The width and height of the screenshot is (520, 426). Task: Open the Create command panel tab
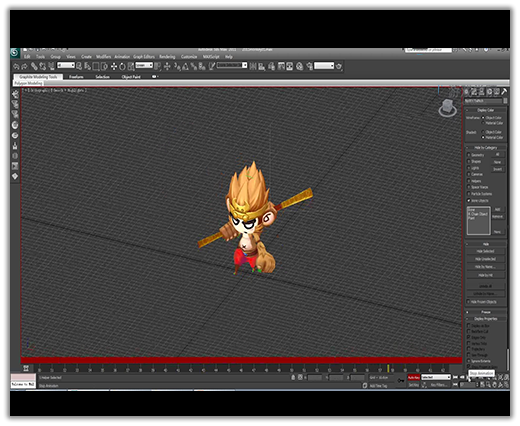[467, 92]
